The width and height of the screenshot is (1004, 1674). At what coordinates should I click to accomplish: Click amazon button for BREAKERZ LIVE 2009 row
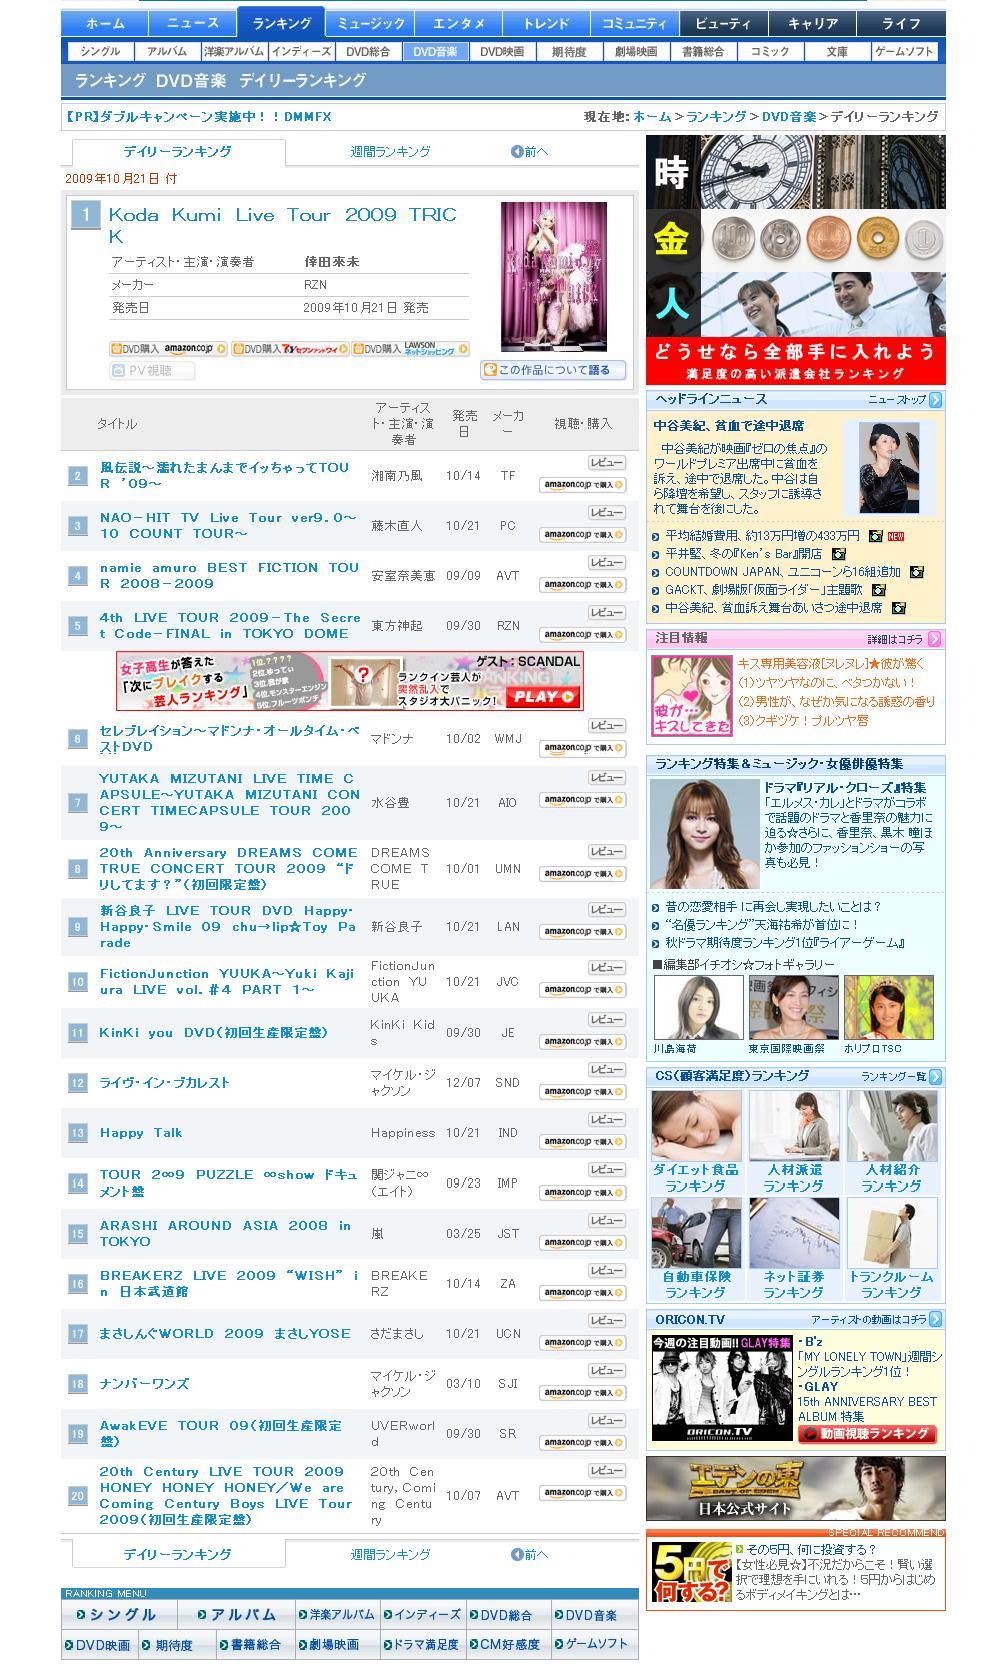tap(582, 1293)
